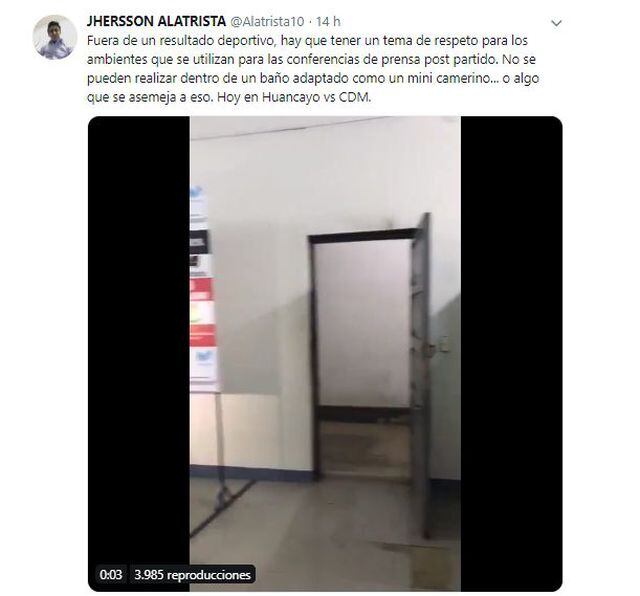
Task: Click the 3.985 reproducciones view counter
Action: click(192, 574)
